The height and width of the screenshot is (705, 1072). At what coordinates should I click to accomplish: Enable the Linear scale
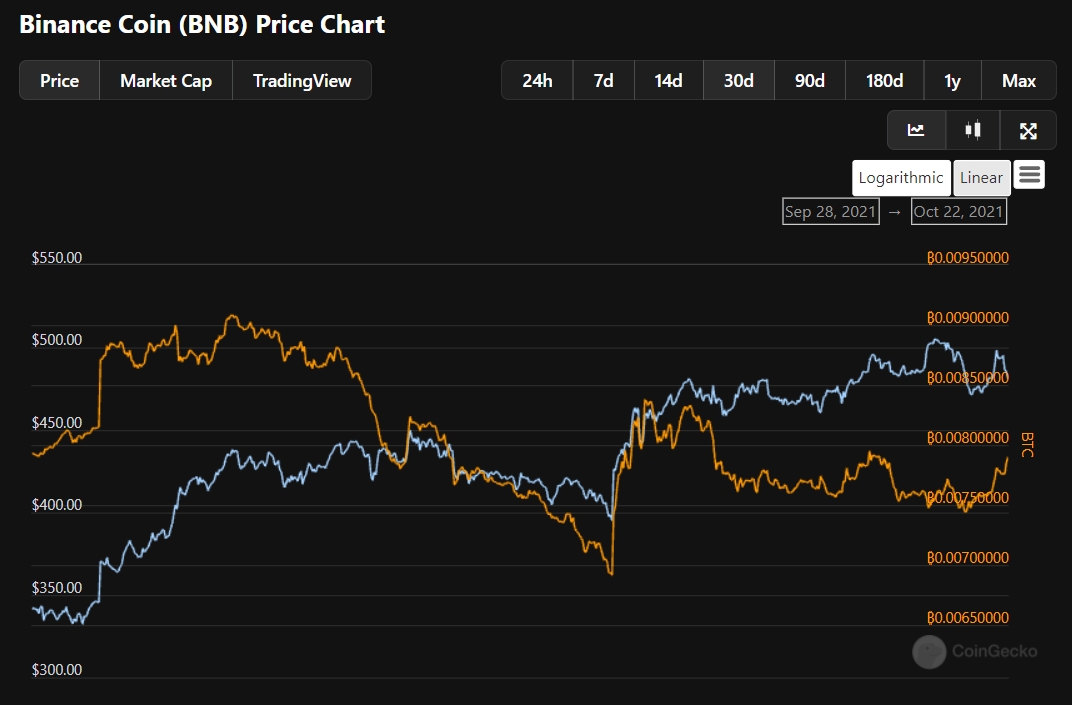click(x=982, y=178)
